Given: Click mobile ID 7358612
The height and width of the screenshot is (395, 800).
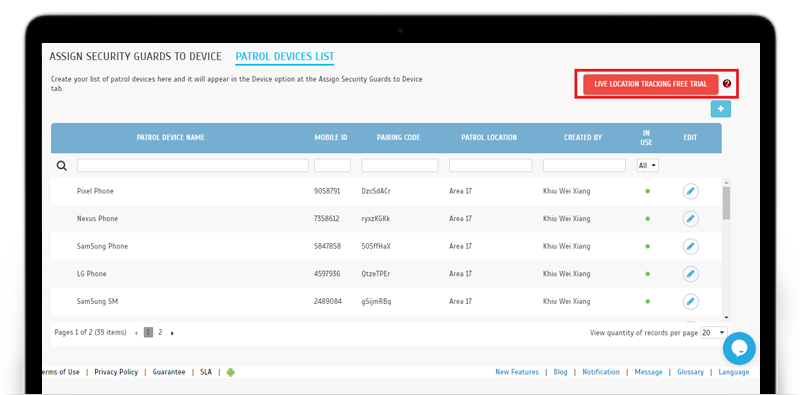Looking at the screenshot, I should 327,219.
